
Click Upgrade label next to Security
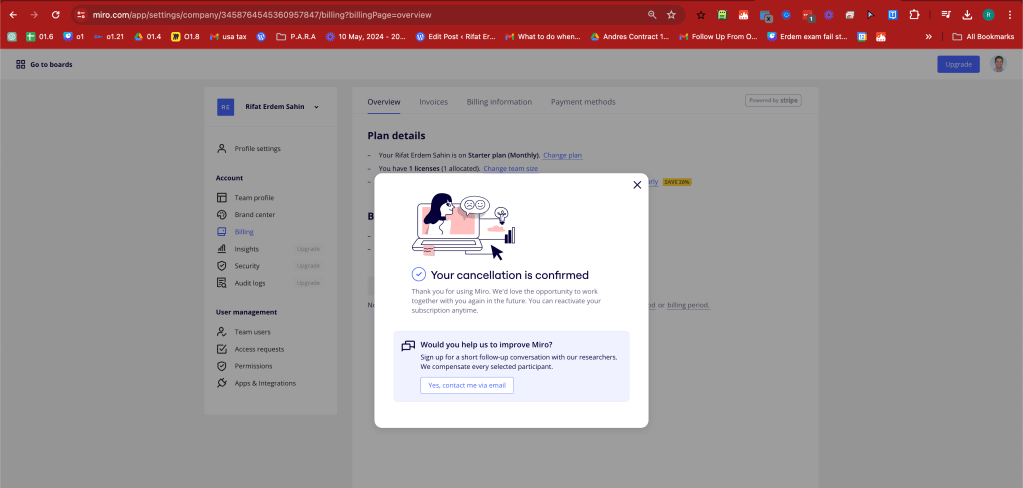click(308, 266)
